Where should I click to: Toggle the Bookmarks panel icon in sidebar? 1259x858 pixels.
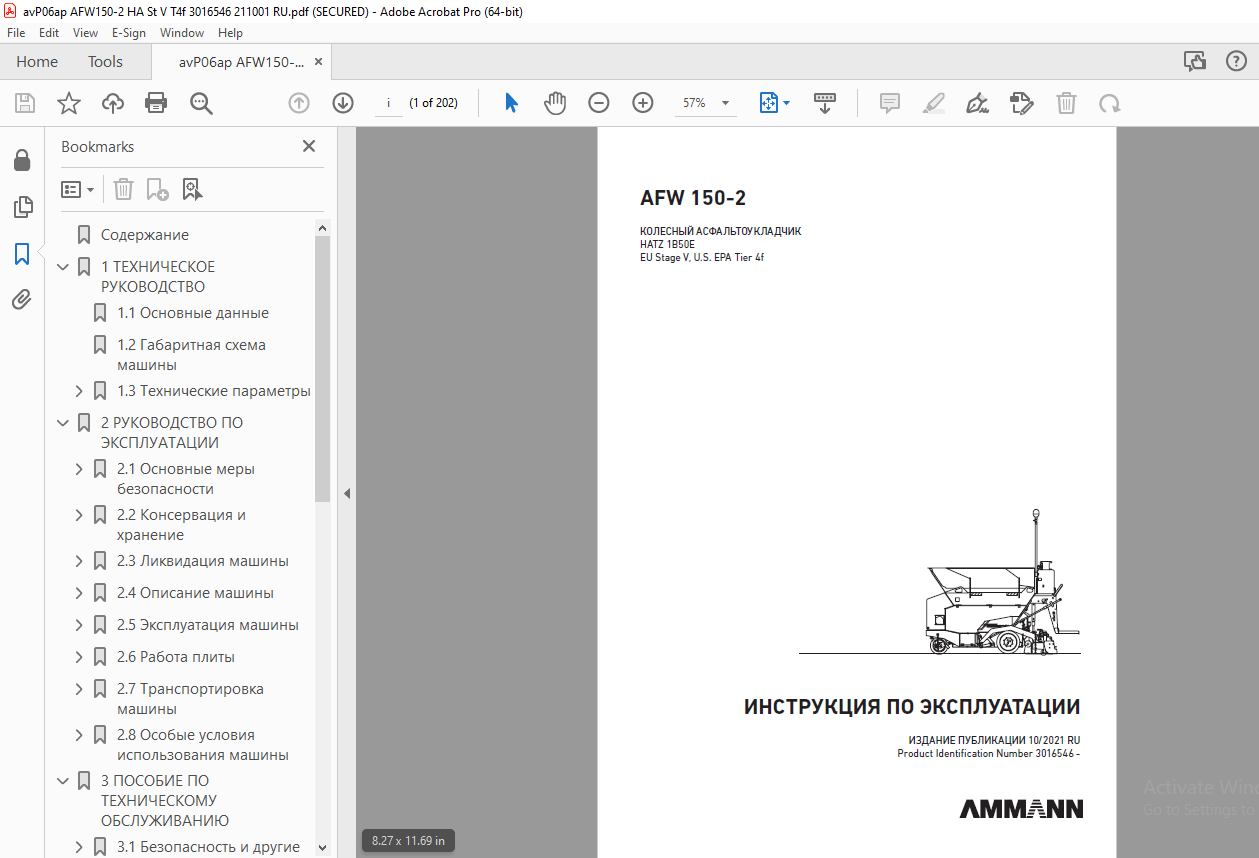click(x=22, y=254)
